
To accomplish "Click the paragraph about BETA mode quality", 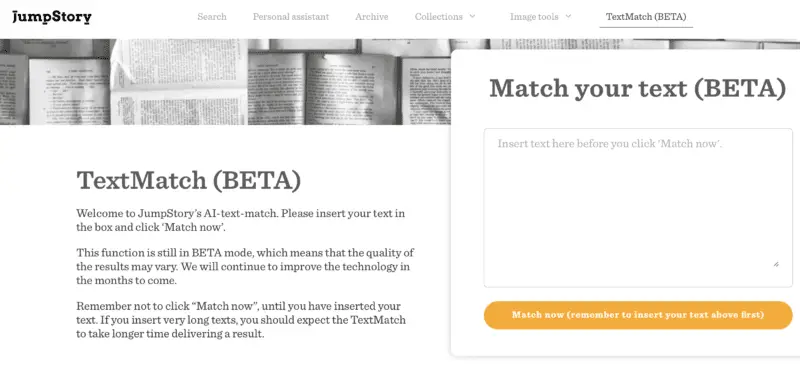I will [245, 267].
